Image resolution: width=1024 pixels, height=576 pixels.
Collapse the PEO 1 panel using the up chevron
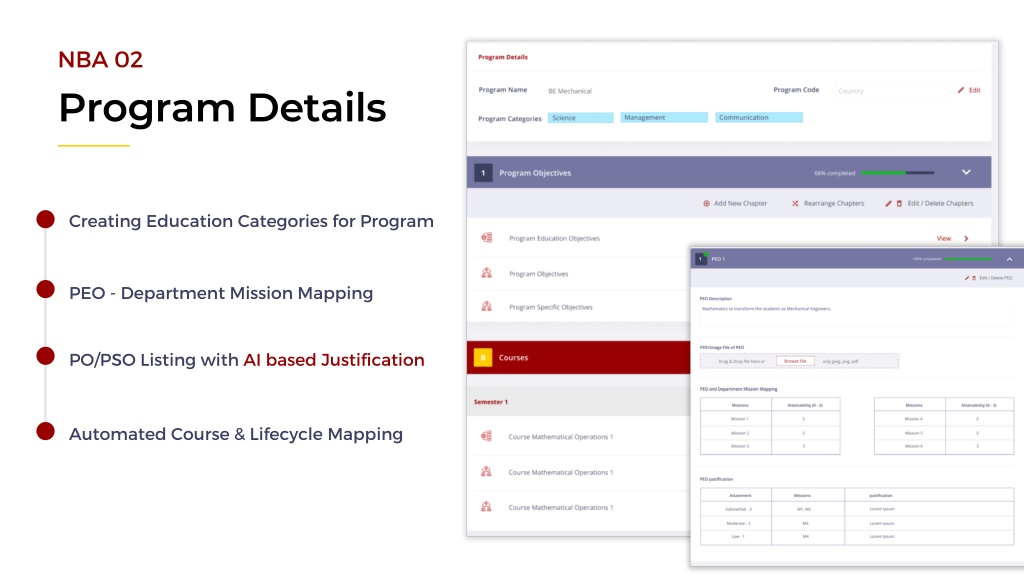pyautogui.click(x=1009, y=259)
